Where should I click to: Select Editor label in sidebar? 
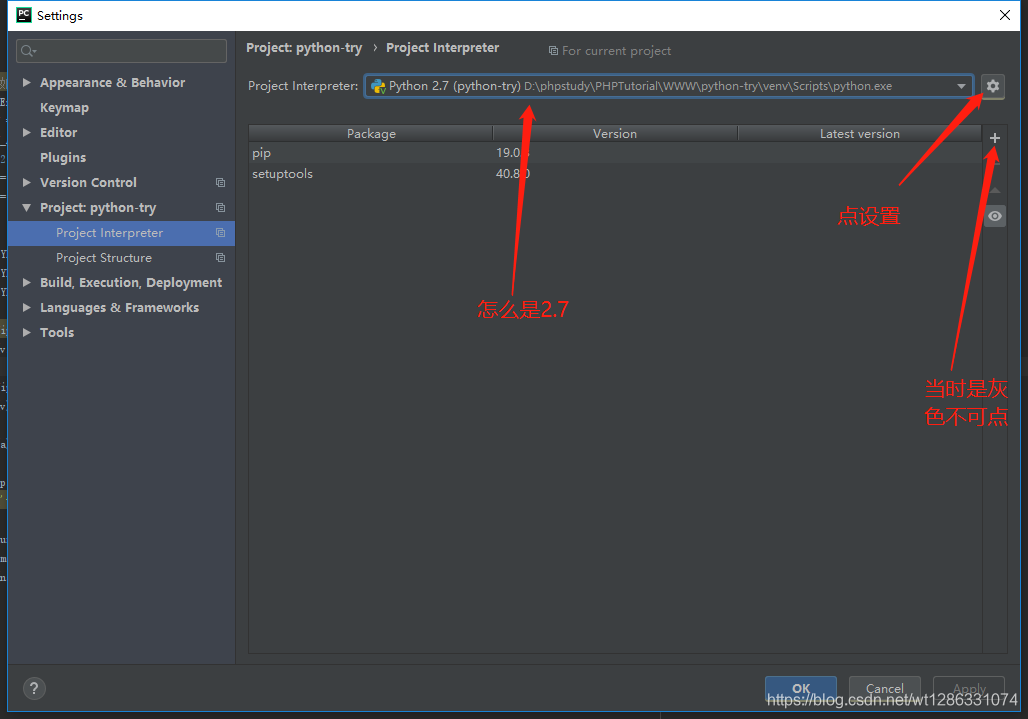58,132
